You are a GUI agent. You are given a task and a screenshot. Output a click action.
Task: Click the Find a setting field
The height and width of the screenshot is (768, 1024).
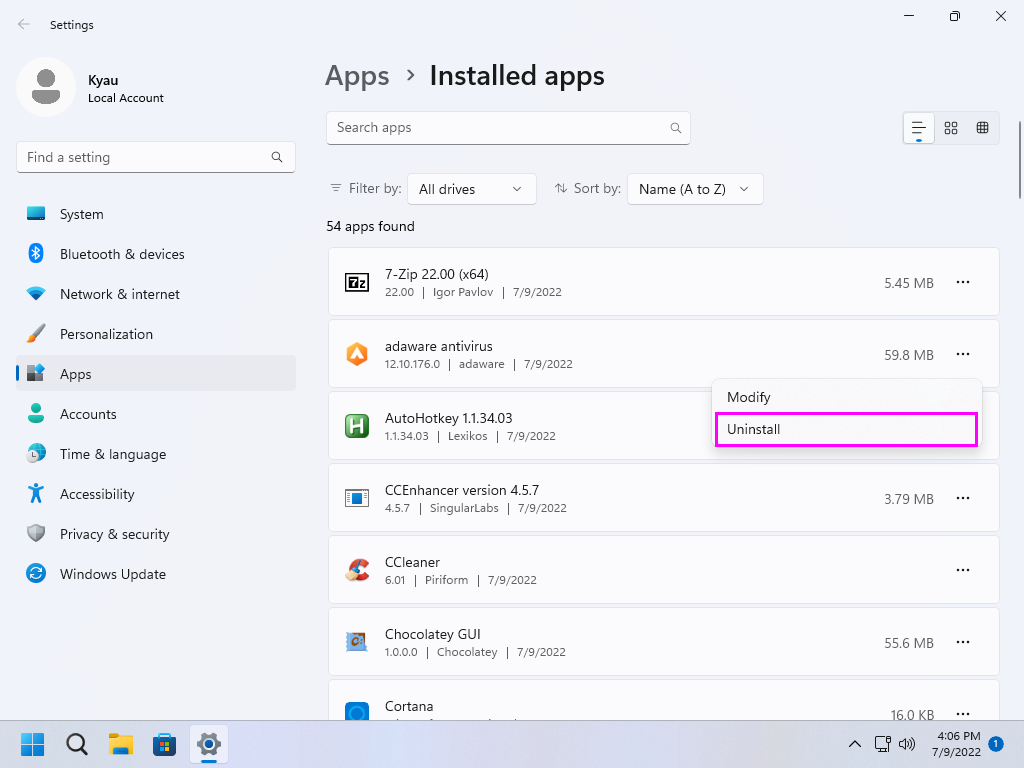[x=156, y=157]
